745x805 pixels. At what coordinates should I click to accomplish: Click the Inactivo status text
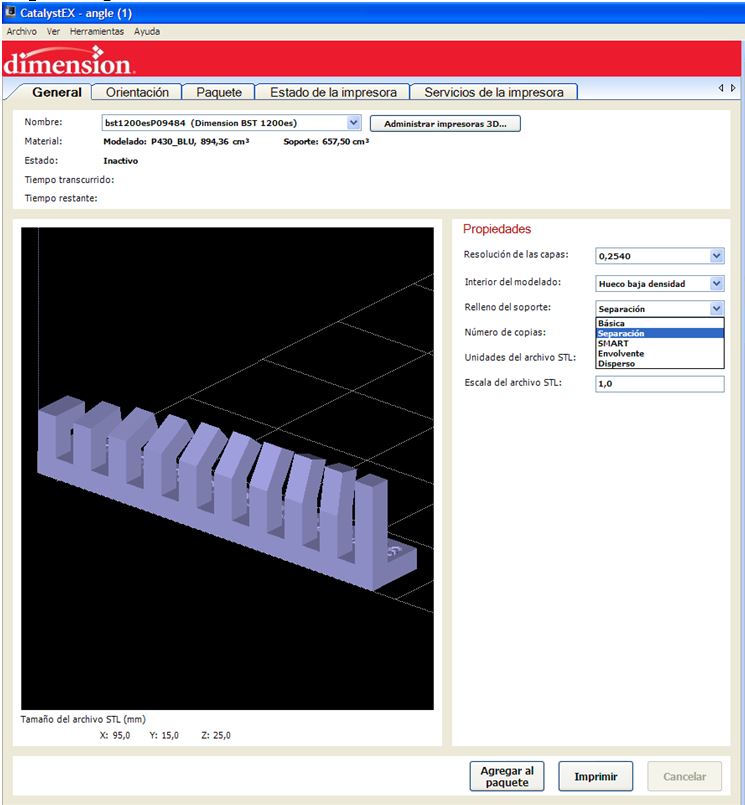[x=121, y=161]
